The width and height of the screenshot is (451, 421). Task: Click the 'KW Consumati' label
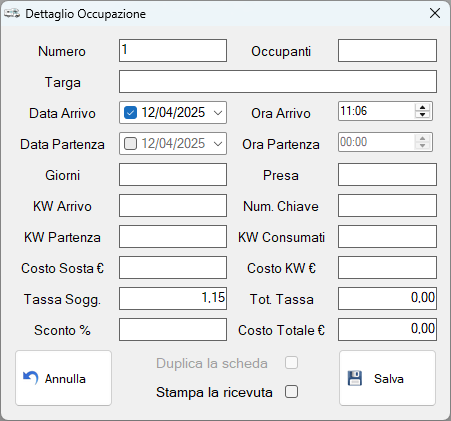tap(281, 237)
